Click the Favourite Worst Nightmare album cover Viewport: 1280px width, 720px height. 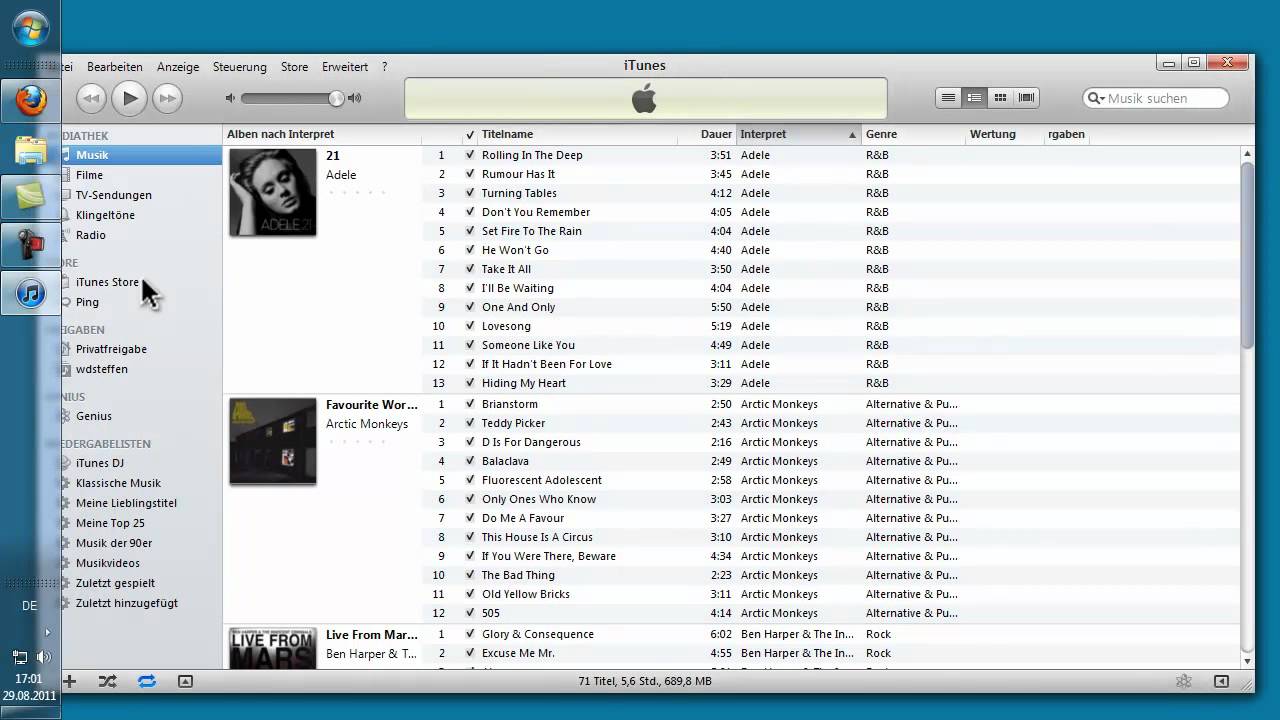coord(273,441)
